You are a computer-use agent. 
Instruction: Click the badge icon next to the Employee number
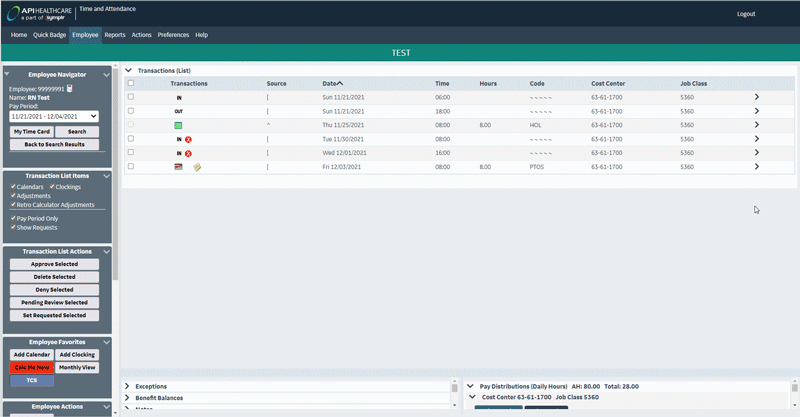click(x=70, y=89)
